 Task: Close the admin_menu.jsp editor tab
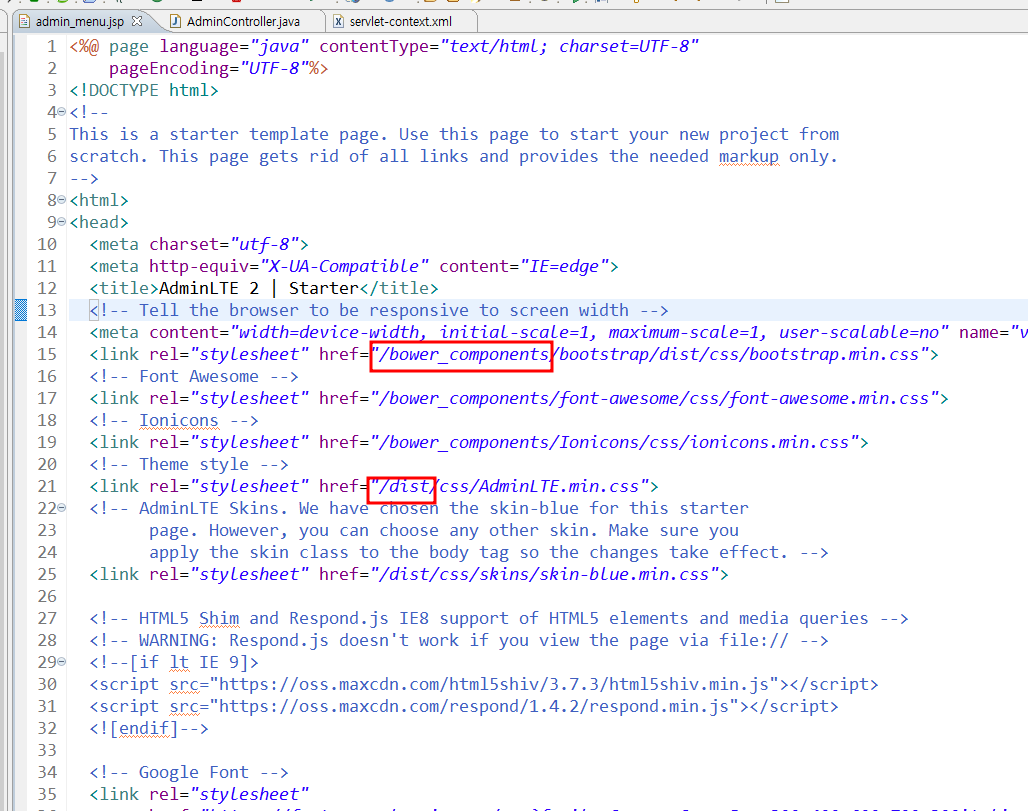pyautogui.click(x=136, y=21)
